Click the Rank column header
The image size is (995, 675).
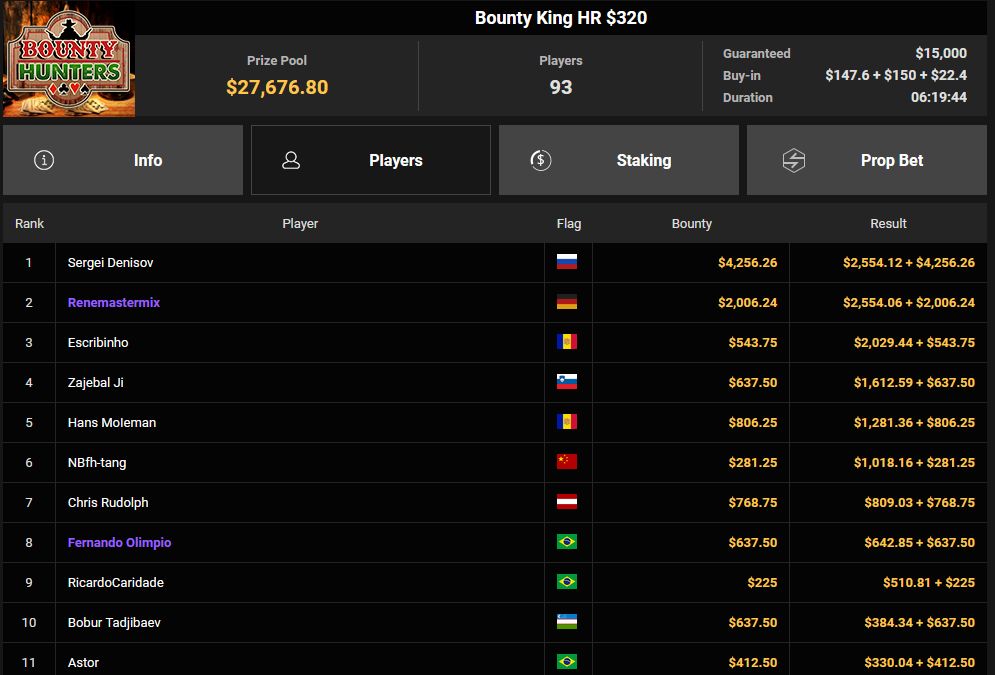coord(30,223)
